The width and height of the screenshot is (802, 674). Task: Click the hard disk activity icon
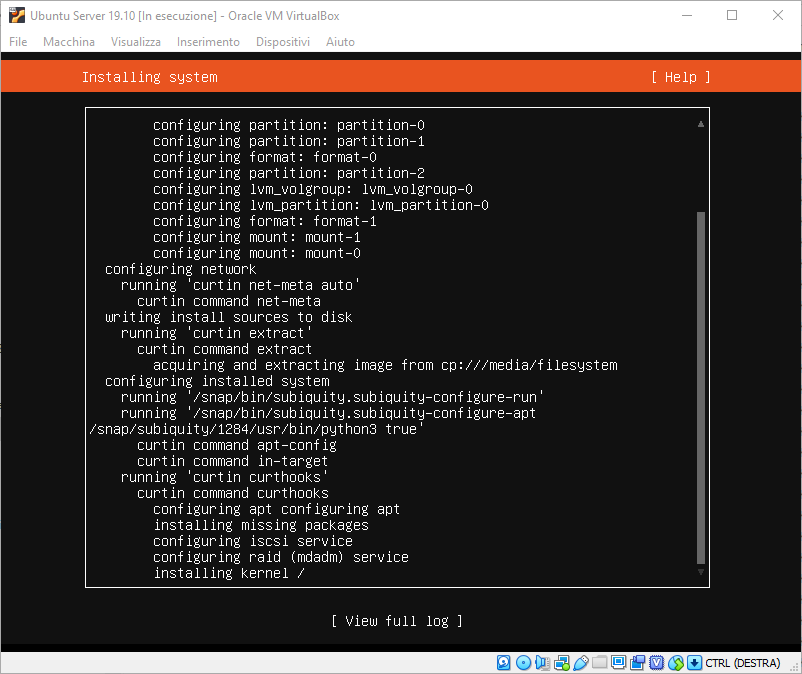pyautogui.click(x=504, y=663)
